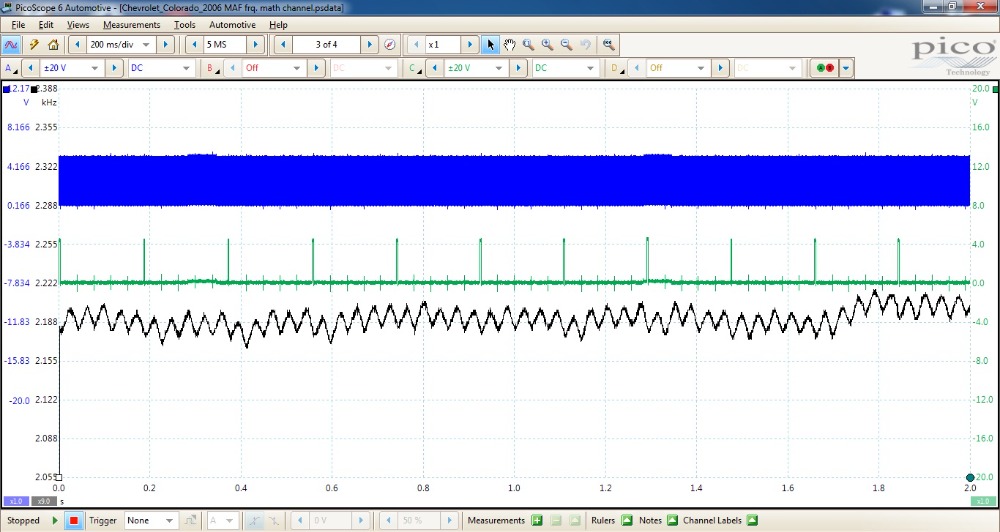1000x532 pixels.
Task: Click the Auto setup lightning icon
Action: (x=34, y=45)
